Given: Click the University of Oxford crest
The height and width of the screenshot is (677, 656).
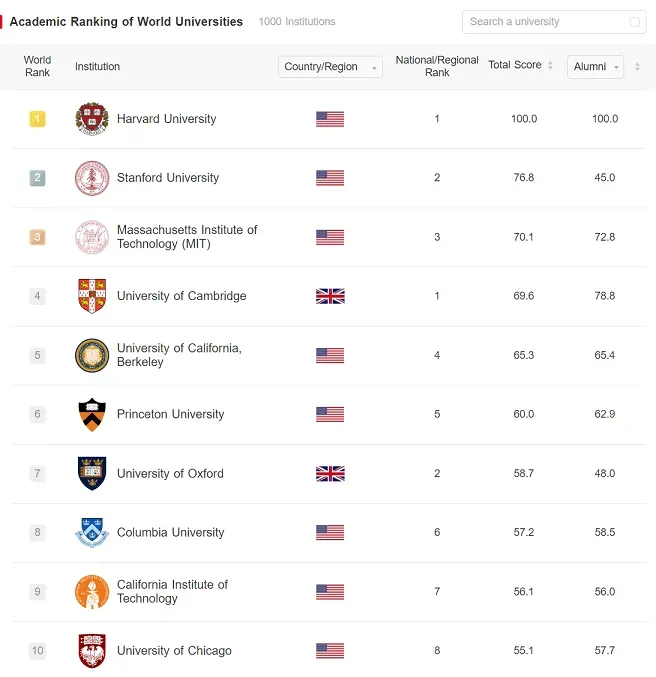Looking at the screenshot, I should pos(92,473).
